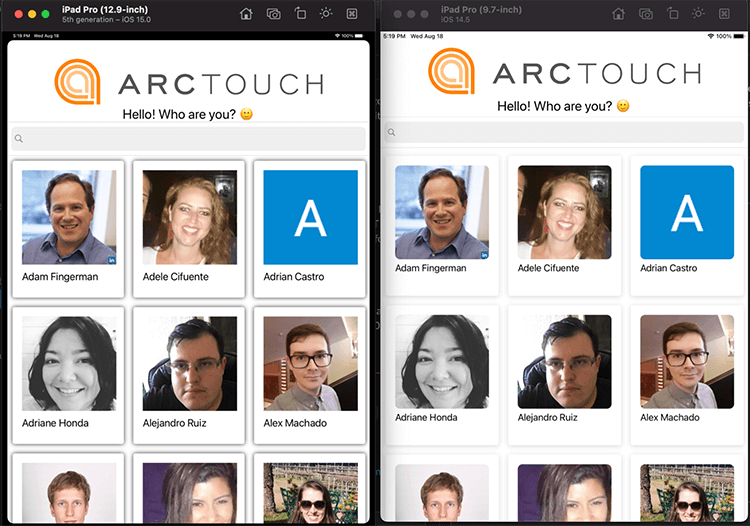The image size is (750, 526).
Task: Click Wi-Fi status icon in 9.7-inch simulator
Action: (711, 36)
